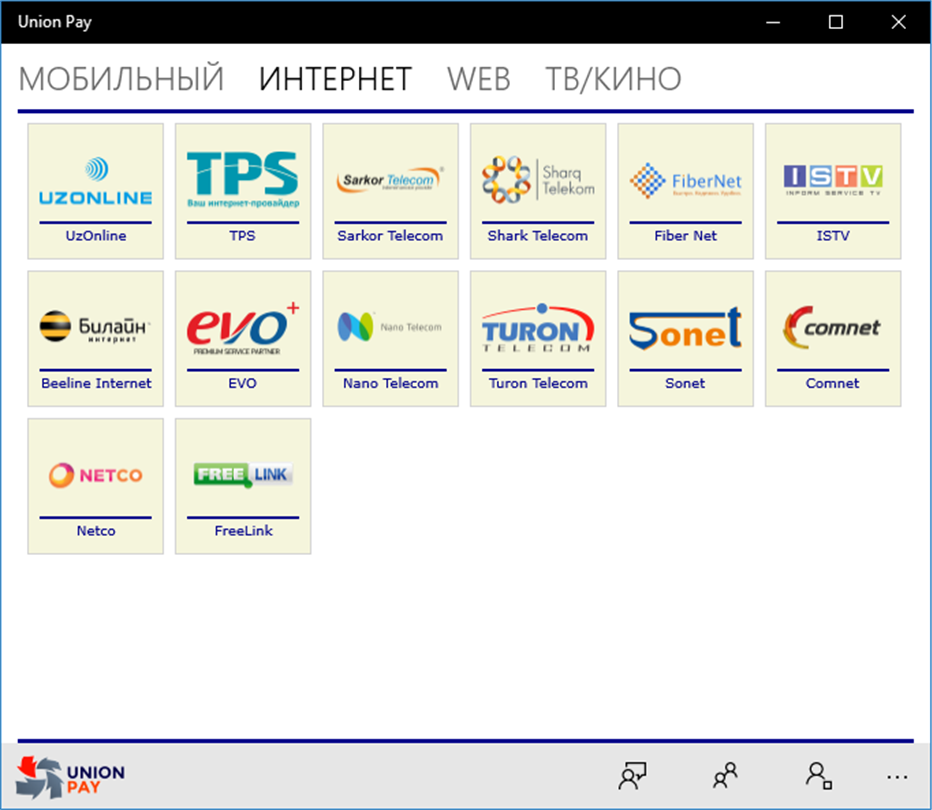Select the Netco provider logo
The height and width of the screenshot is (810, 932).
96,475
